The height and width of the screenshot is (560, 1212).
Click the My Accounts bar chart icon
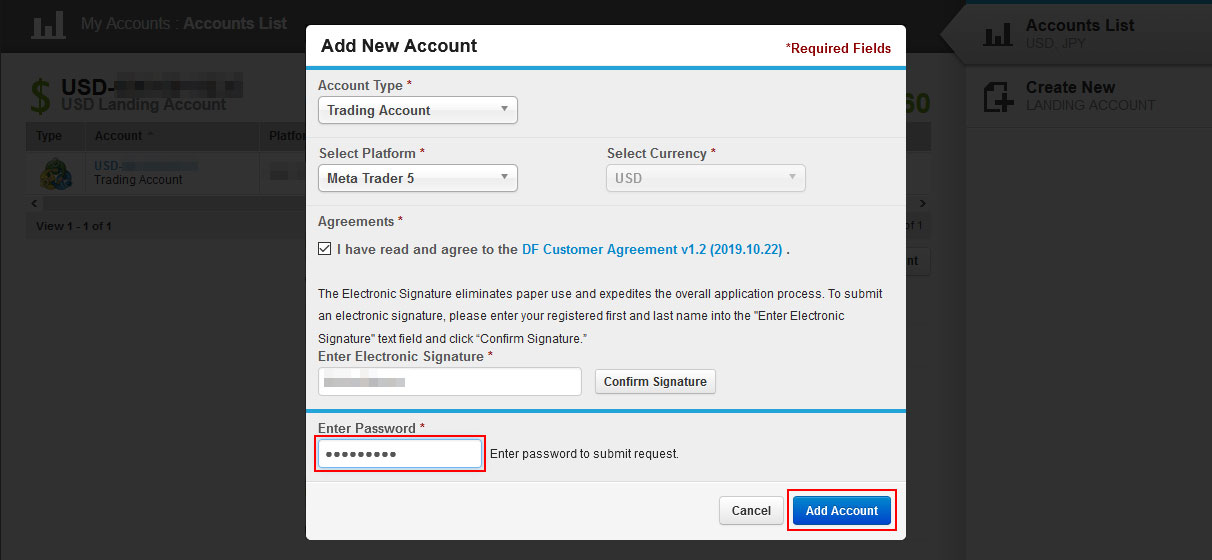click(48, 24)
